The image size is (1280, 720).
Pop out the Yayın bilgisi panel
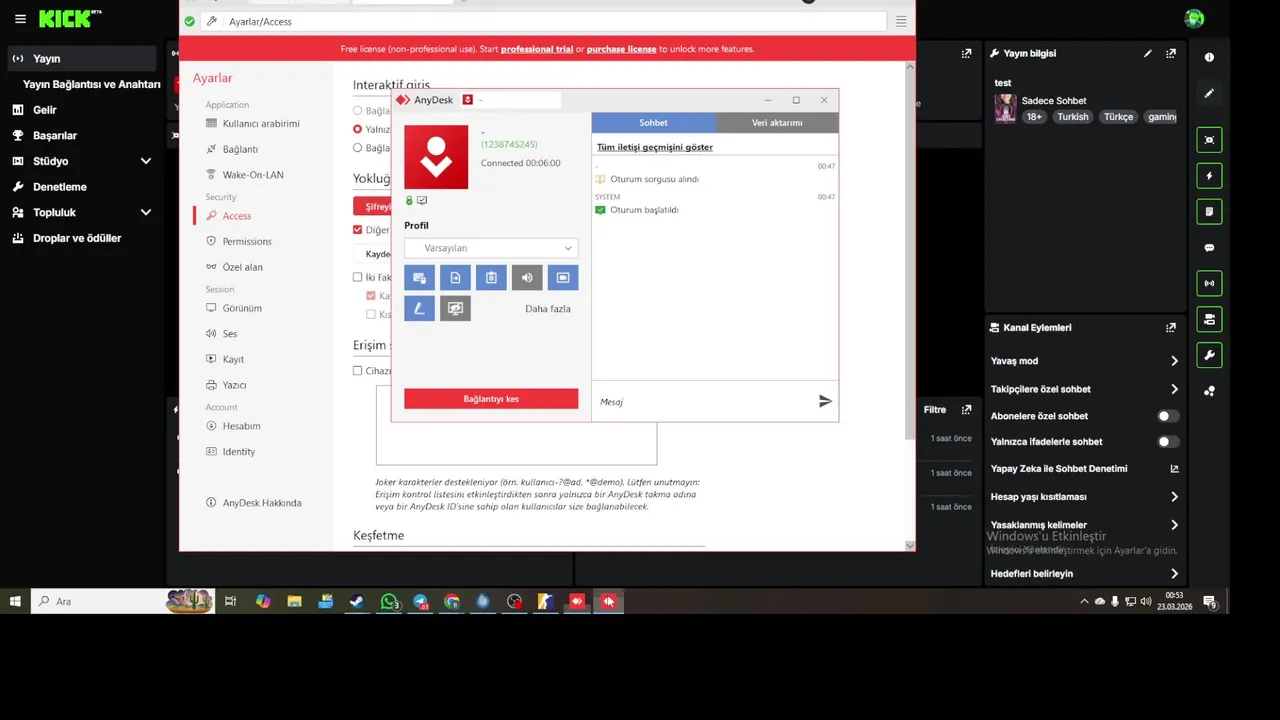1171,53
